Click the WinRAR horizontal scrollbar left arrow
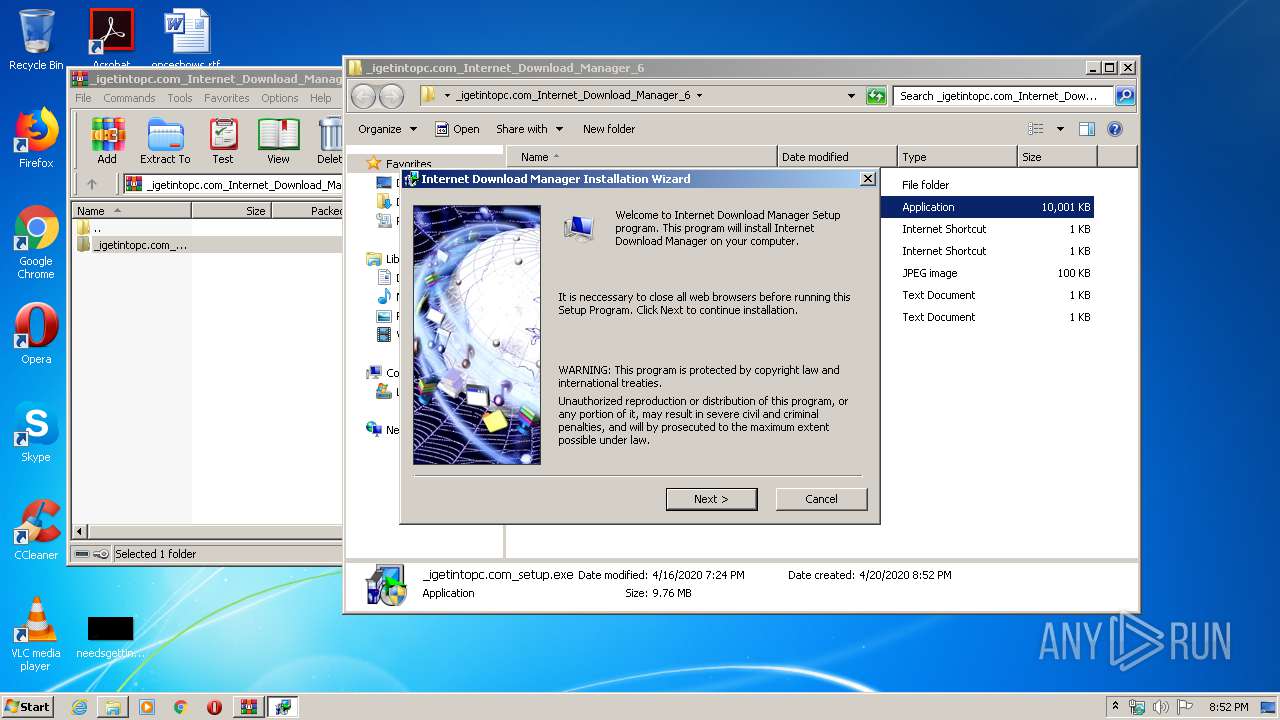Viewport: 1280px width, 720px height. 81,531
